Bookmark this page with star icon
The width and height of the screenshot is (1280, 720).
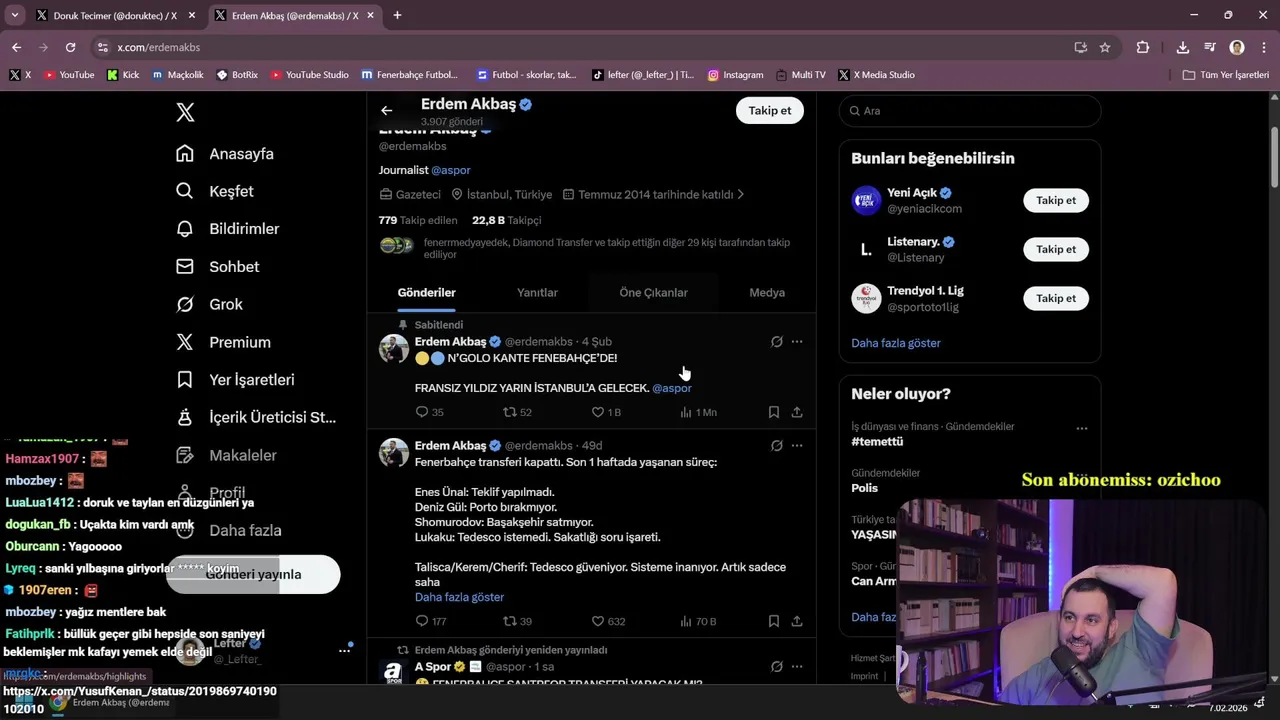pos(1105,47)
